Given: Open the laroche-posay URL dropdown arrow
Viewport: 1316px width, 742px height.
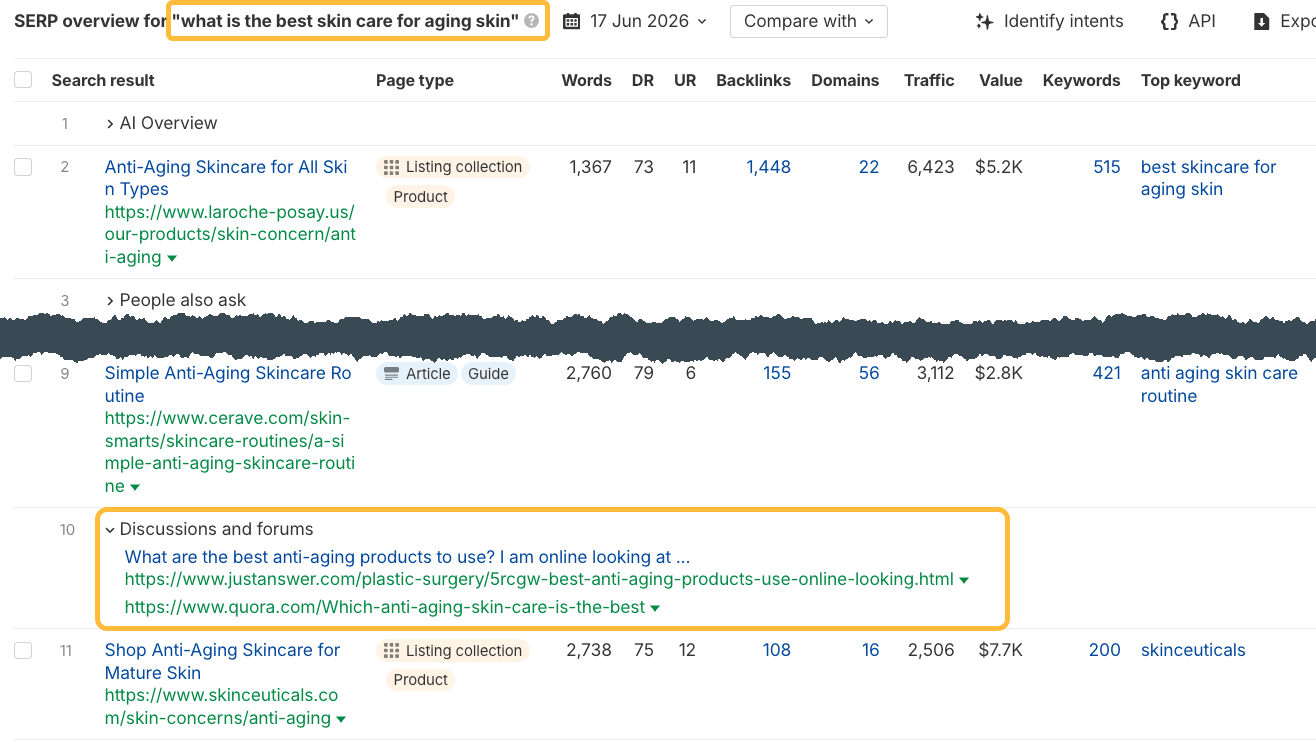Looking at the screenshot, I should (172, 258).
